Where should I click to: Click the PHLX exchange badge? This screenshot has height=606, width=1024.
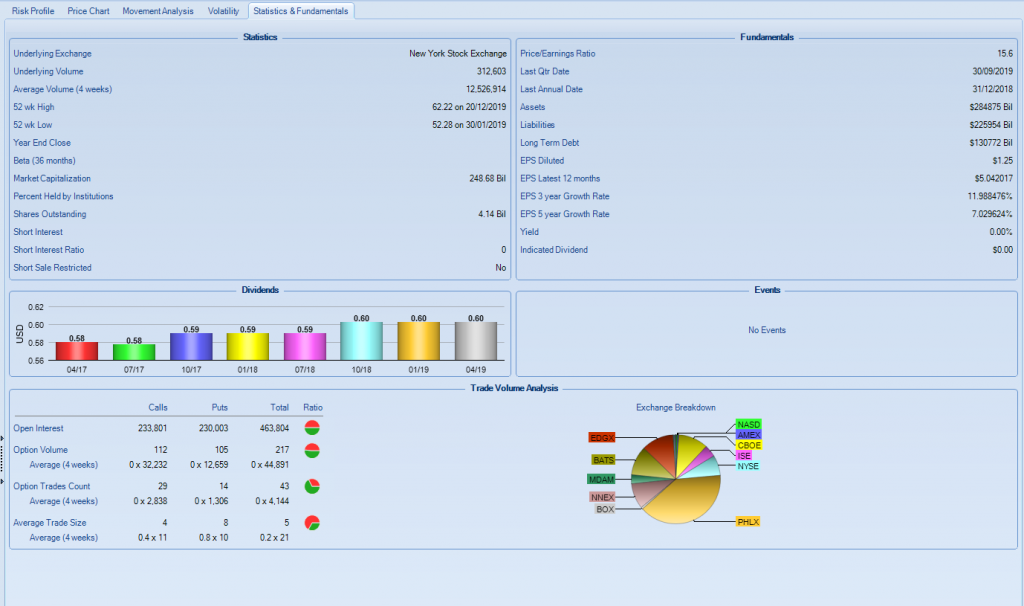click(748, 521)
